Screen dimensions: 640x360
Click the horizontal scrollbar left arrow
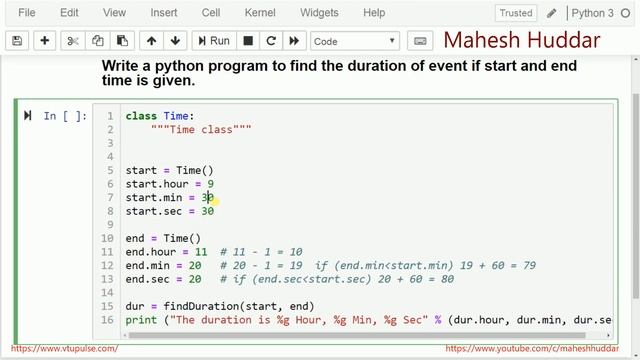125,336
